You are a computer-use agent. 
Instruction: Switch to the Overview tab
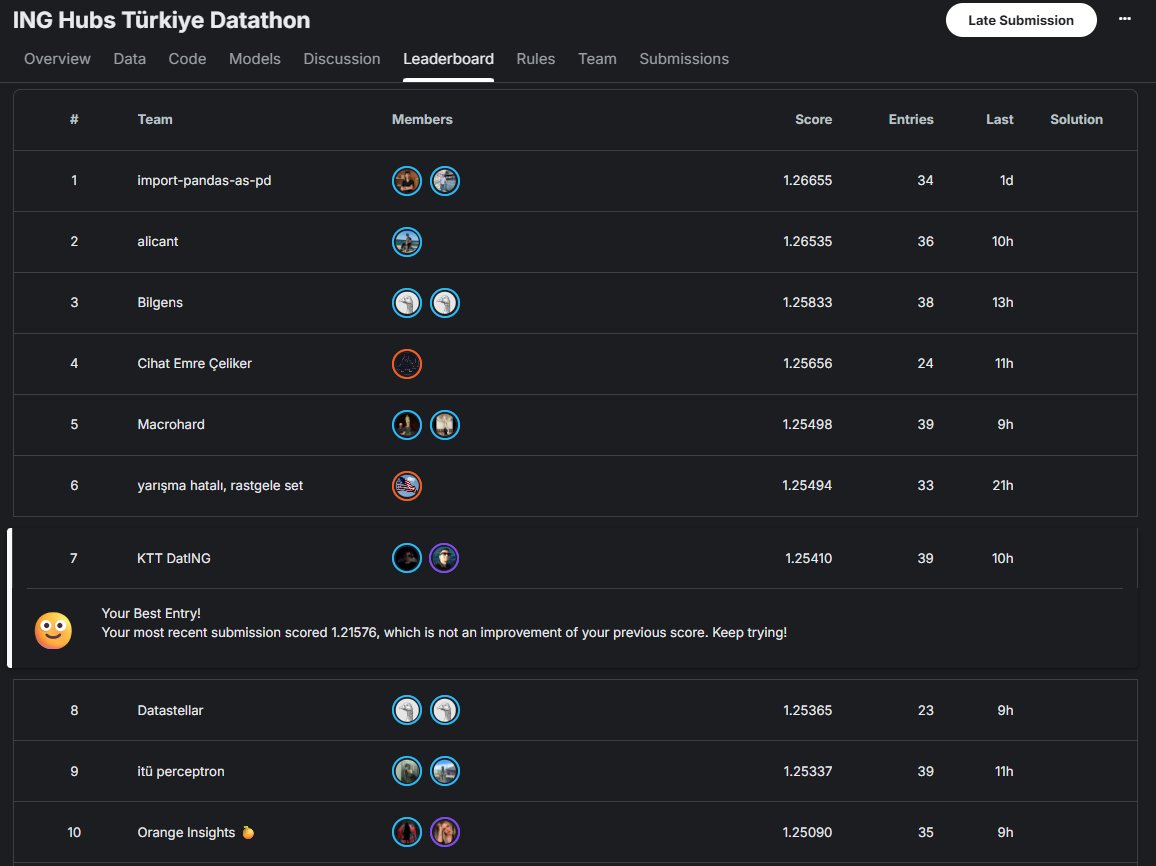[x=58, y=59]
